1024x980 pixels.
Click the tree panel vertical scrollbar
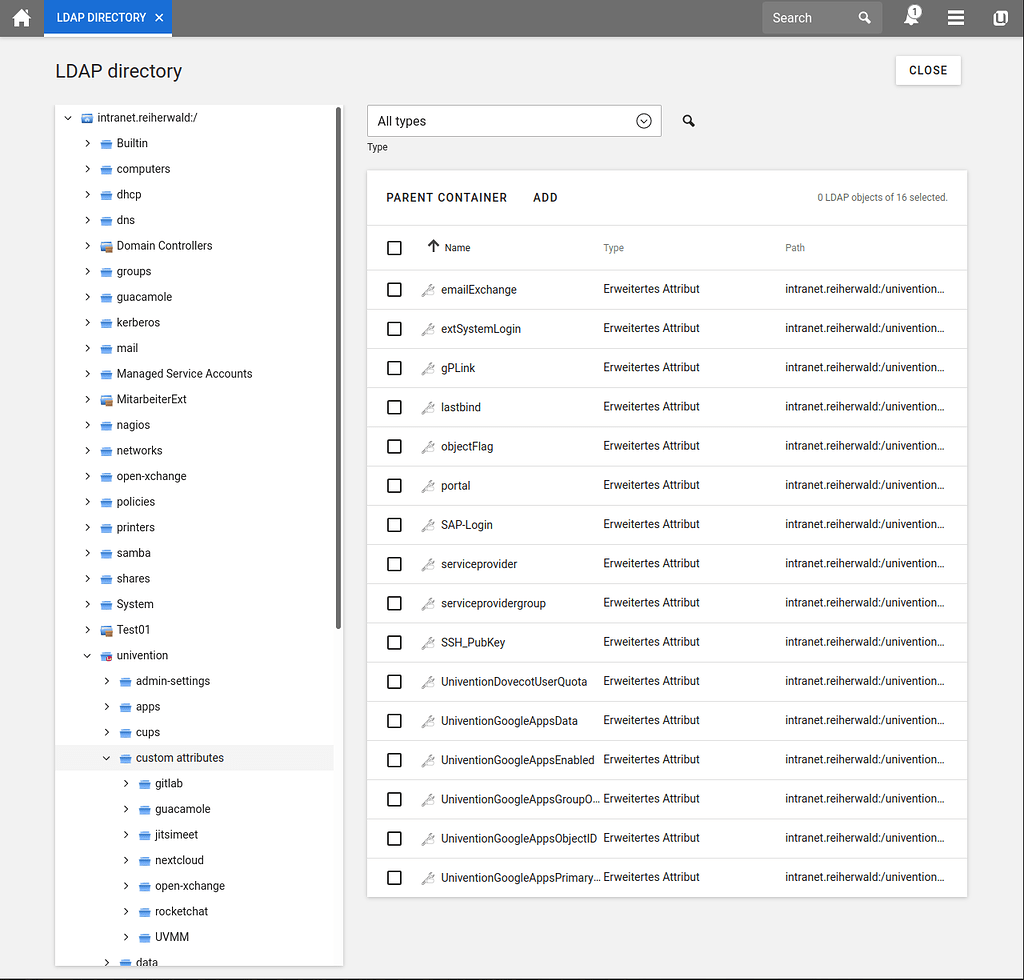(x=338, y=368)
